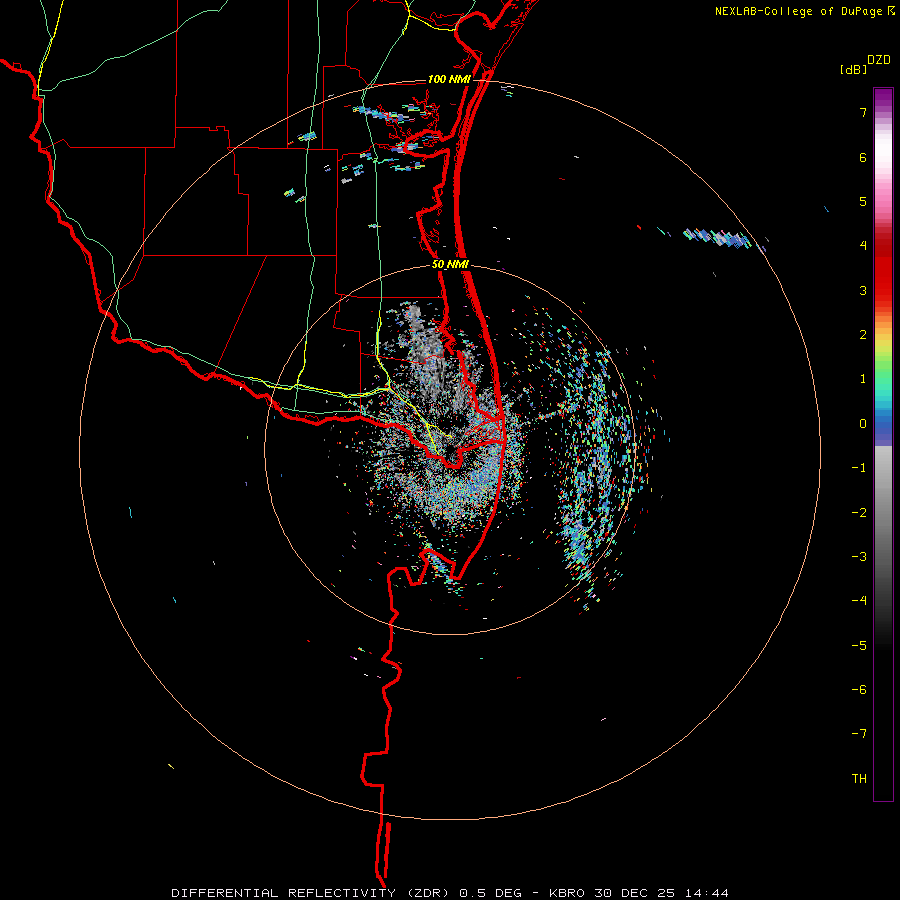Viewport: 900px width, 900px height.
Task: Click the 30 DEC 25 date in the caption
Action: [635, 893]
